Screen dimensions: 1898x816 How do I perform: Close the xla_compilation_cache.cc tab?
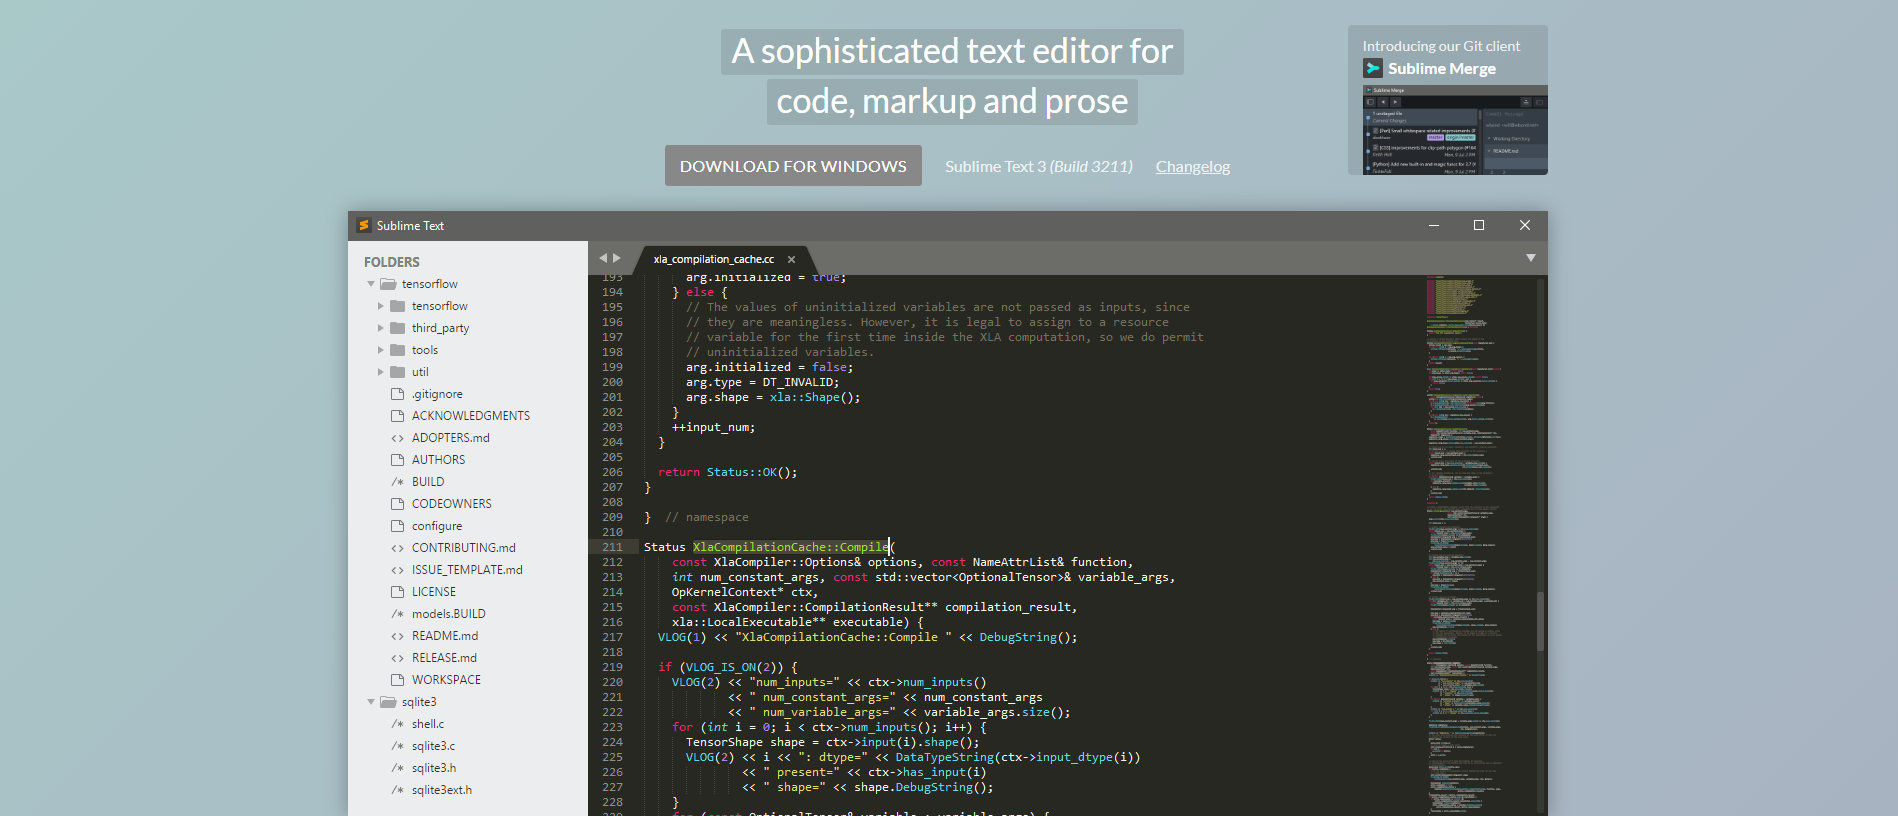[x=791, y=259]
